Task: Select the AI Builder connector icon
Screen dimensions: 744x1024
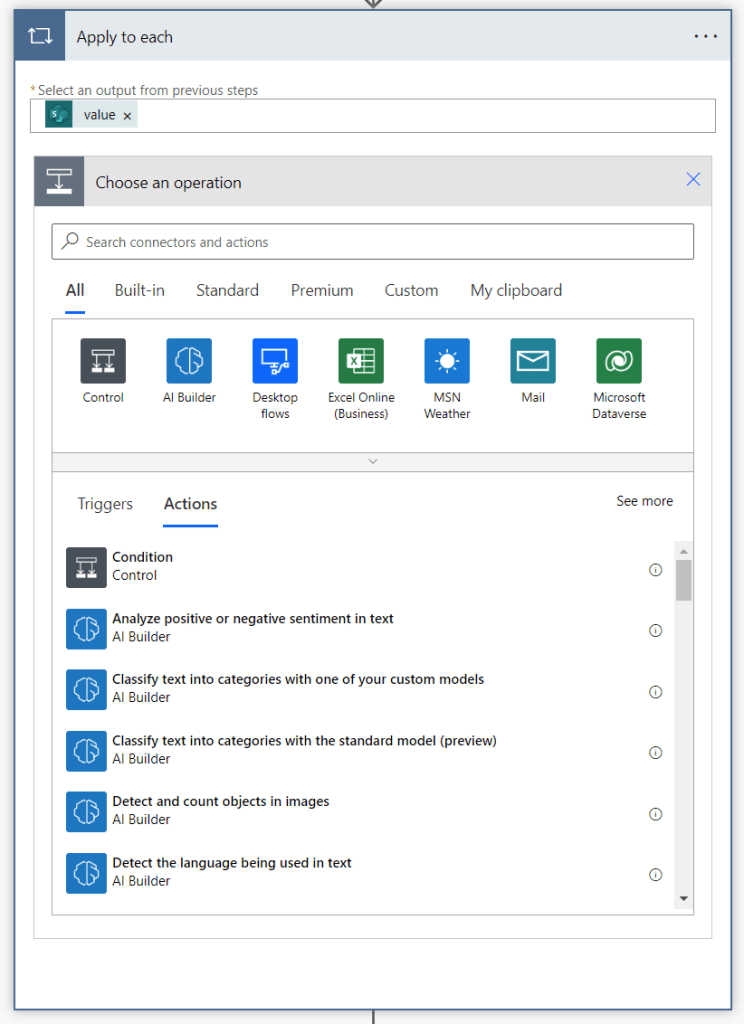Action: (189, 360)
